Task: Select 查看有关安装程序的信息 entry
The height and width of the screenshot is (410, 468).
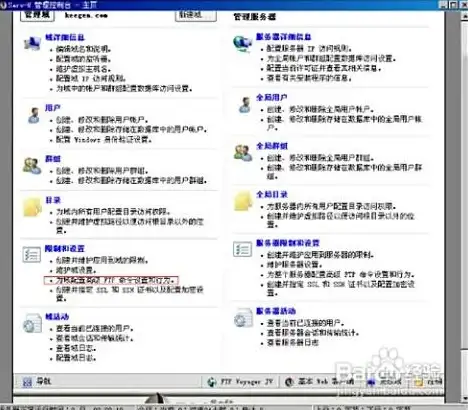Action: pyautogui.click(x=309, y=78)
